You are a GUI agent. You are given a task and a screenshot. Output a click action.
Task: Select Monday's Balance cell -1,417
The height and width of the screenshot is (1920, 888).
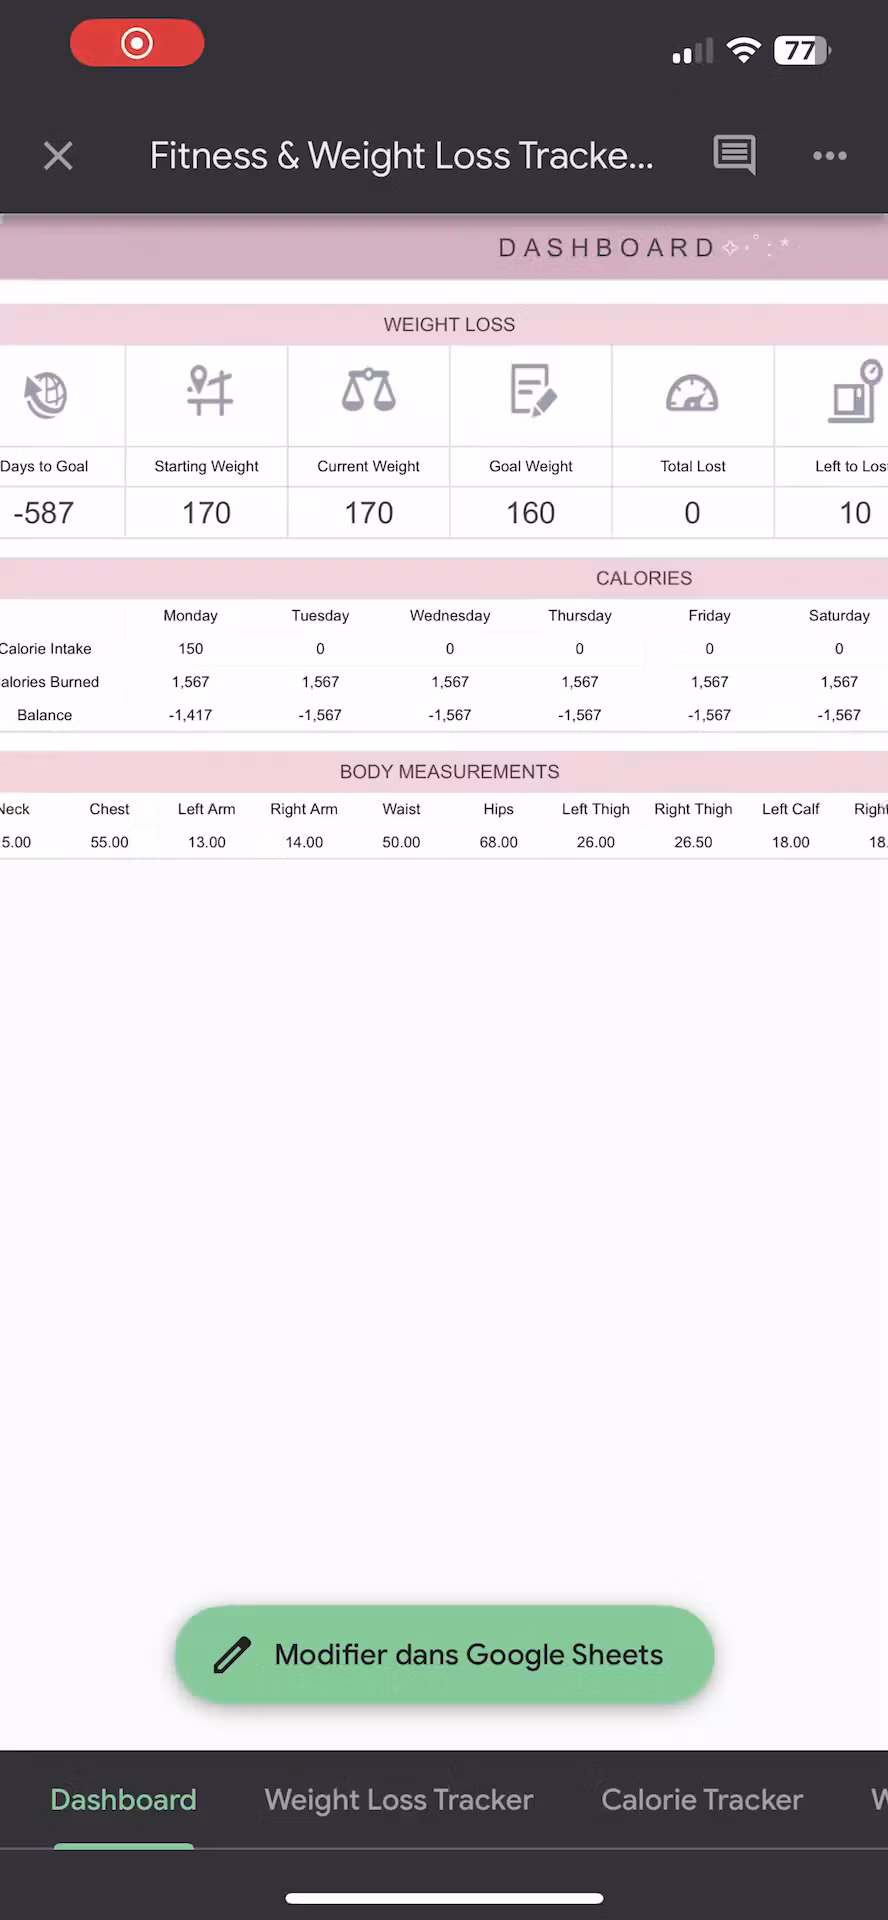click(191, 715)
